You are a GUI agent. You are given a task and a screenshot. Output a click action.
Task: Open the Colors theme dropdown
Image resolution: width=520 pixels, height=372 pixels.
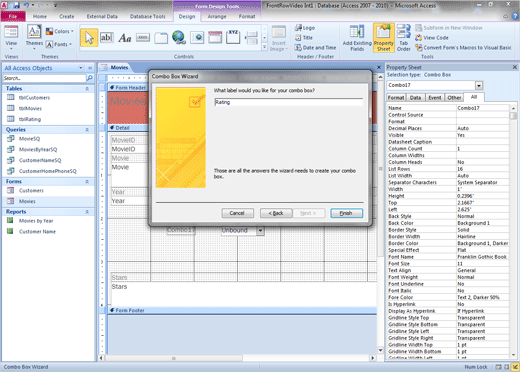click(60, 31)
